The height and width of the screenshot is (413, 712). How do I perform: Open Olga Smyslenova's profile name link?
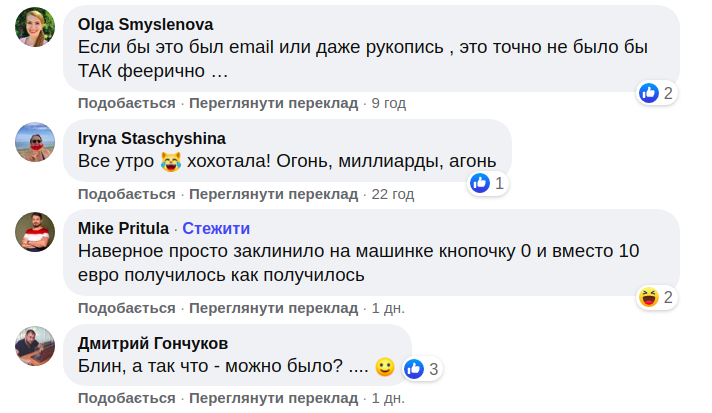point(145,24)
